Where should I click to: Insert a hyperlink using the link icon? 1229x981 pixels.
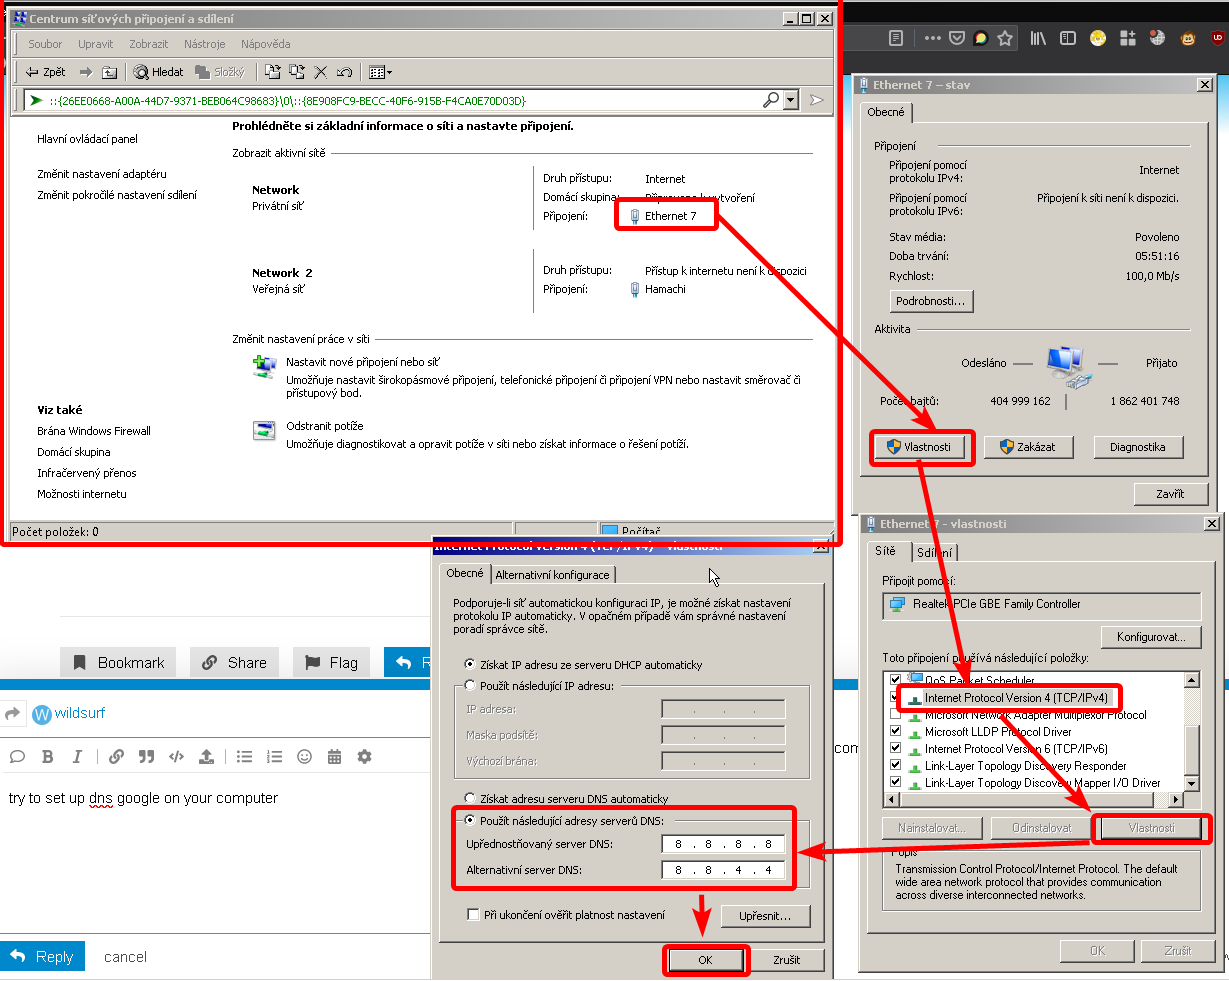(116, 757)
